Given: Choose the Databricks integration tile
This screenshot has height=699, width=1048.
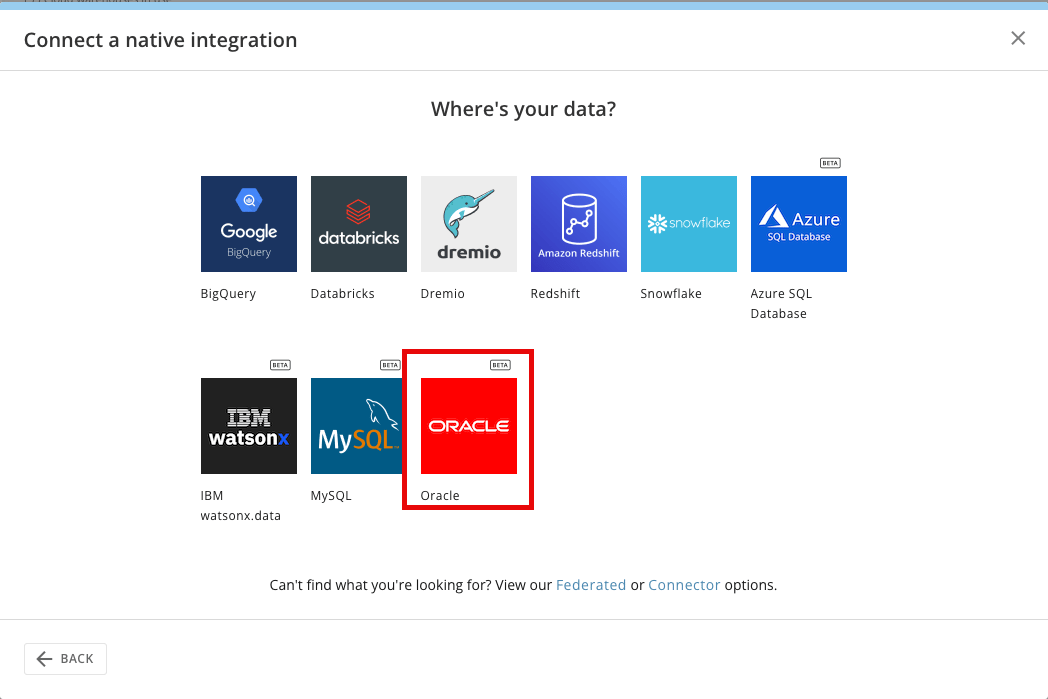Looking at the screenshot, I should 359,224.
